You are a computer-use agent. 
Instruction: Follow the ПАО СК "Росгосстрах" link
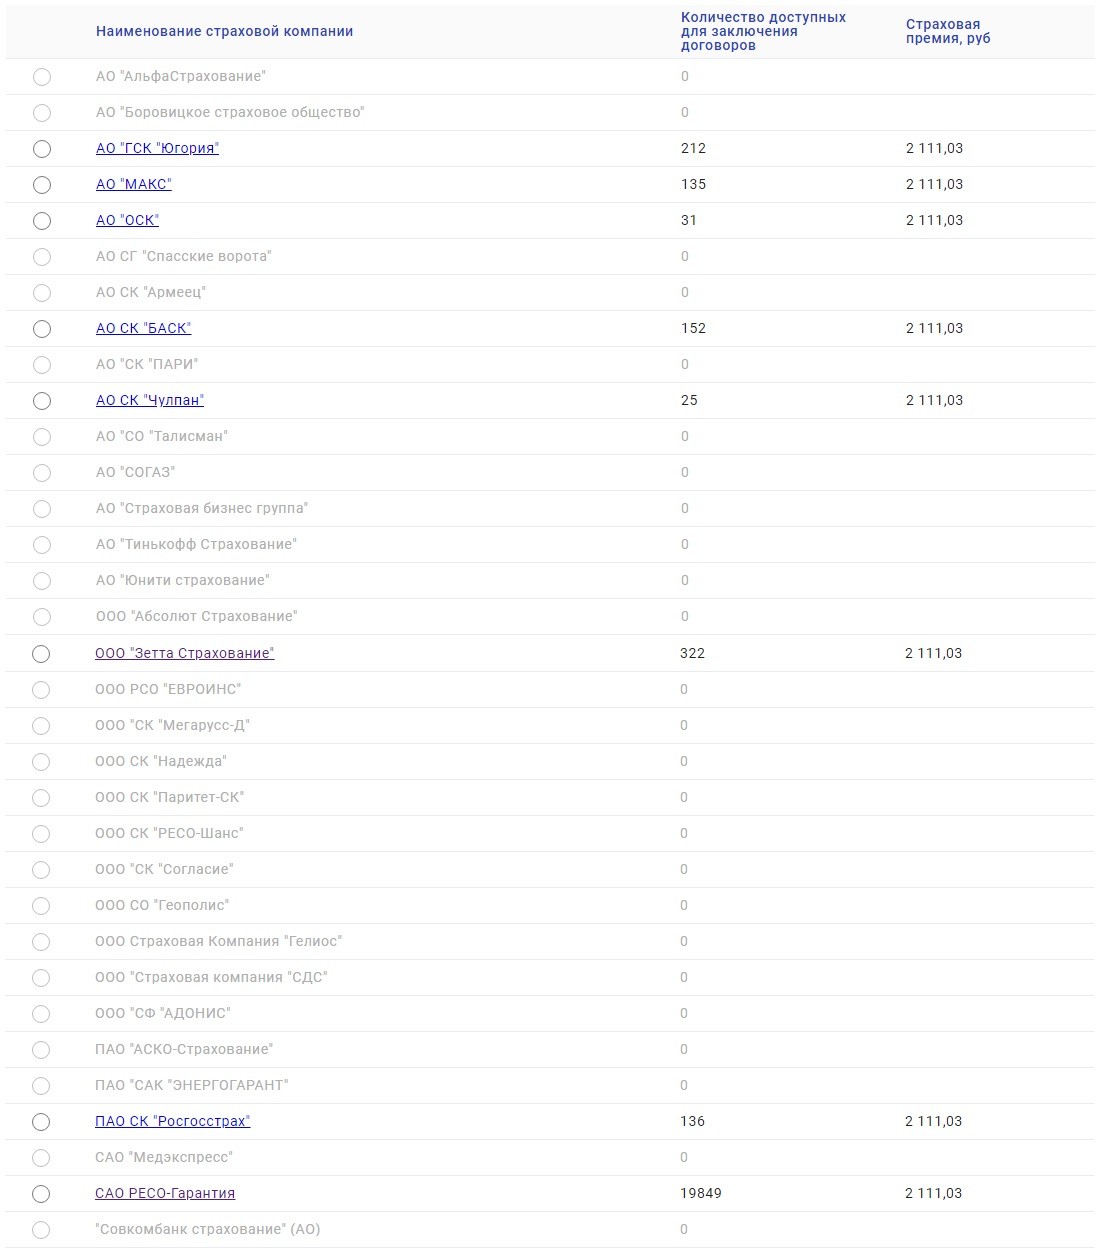pos(172,1121)
